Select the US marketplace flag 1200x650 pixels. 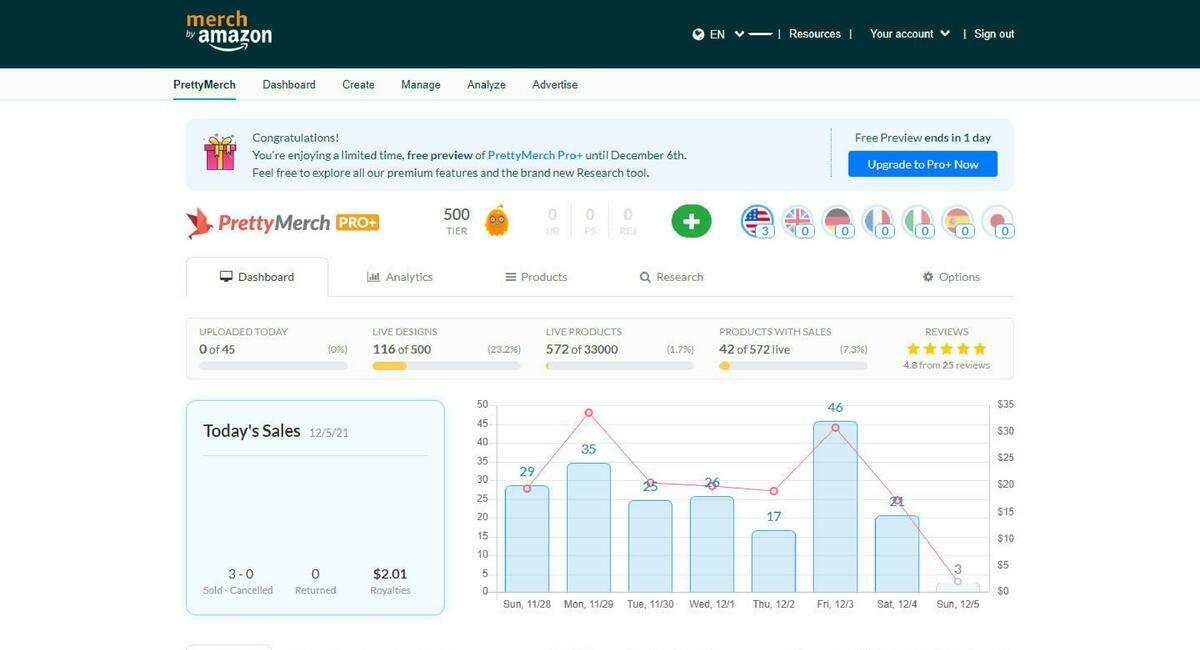pyautogui.click(x=757, y=220)
